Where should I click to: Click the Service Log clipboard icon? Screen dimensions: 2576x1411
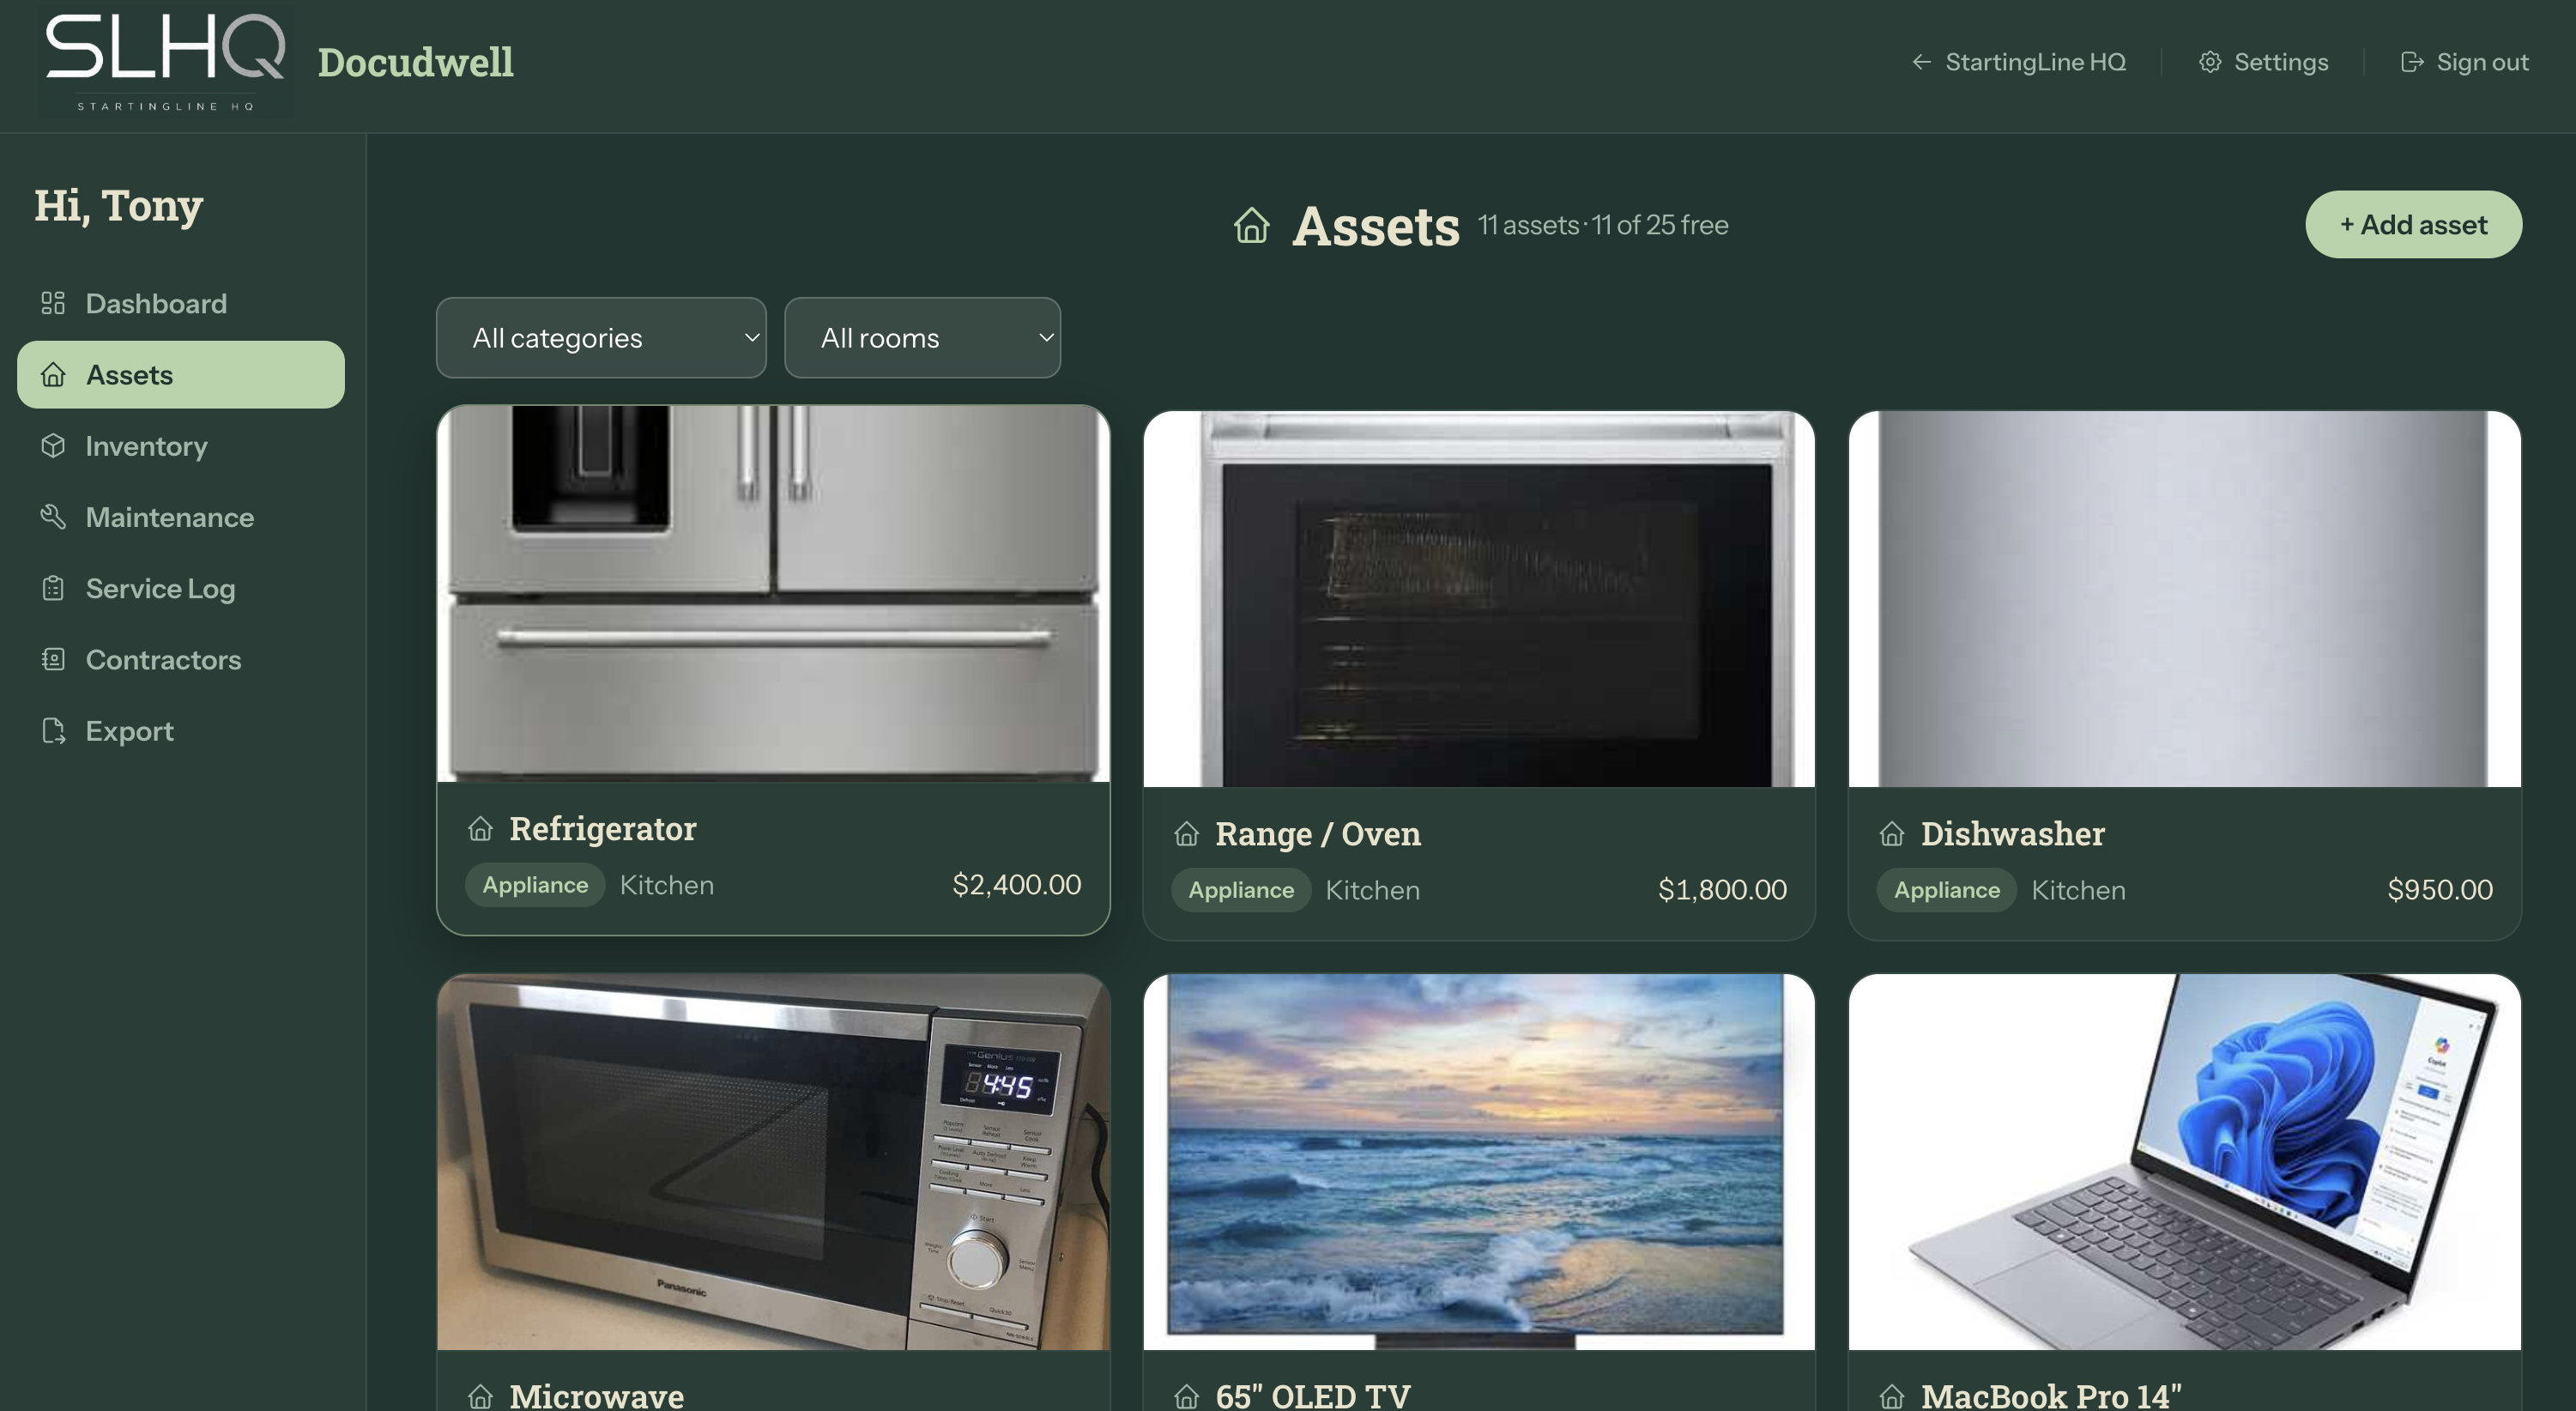(53, 588)
